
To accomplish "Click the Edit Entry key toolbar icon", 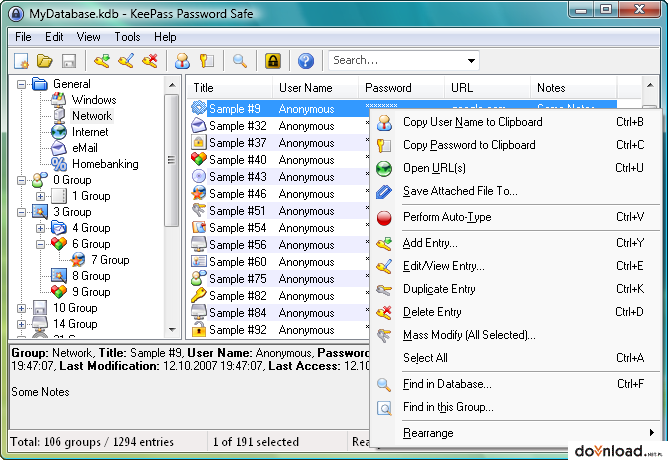I will [126, 61].
